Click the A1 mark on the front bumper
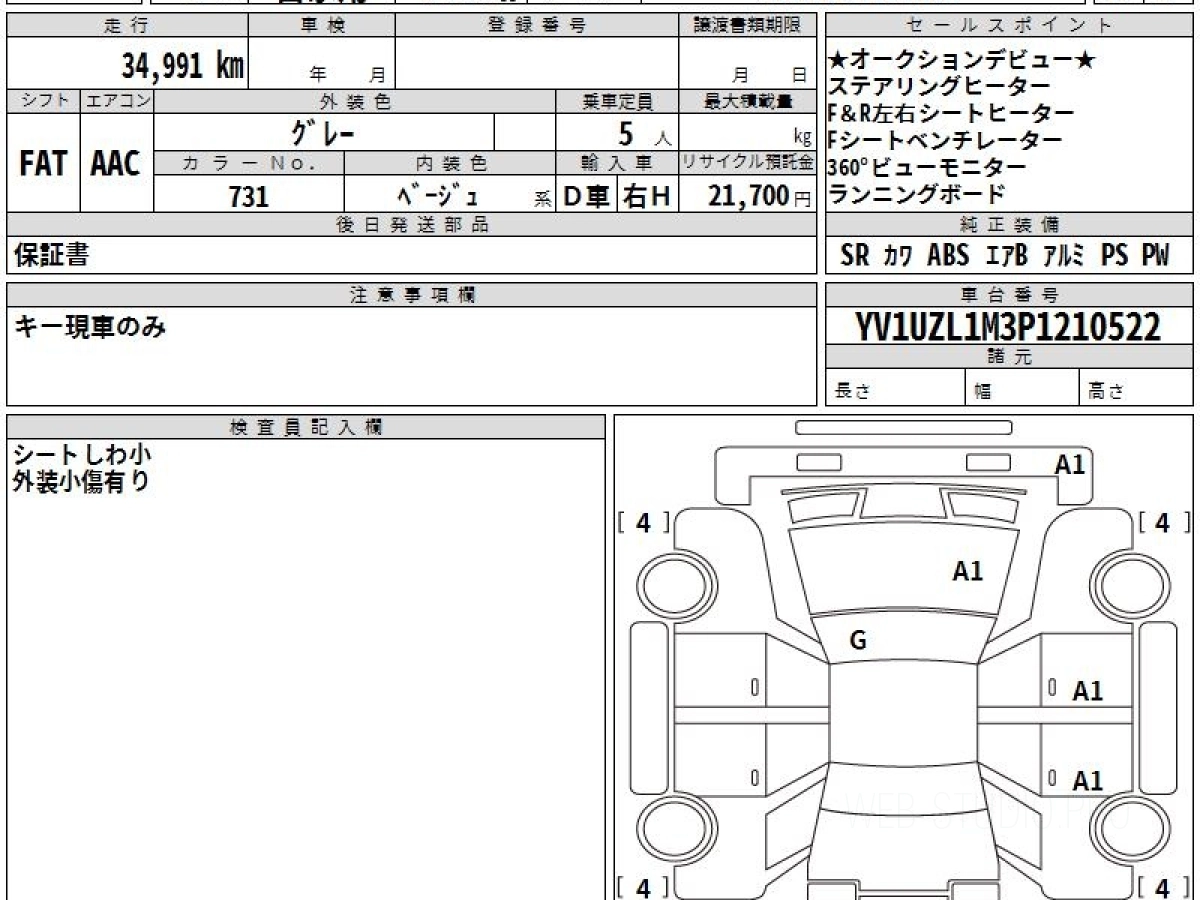The image size is (1200, 900). [x=1070, y=464]
